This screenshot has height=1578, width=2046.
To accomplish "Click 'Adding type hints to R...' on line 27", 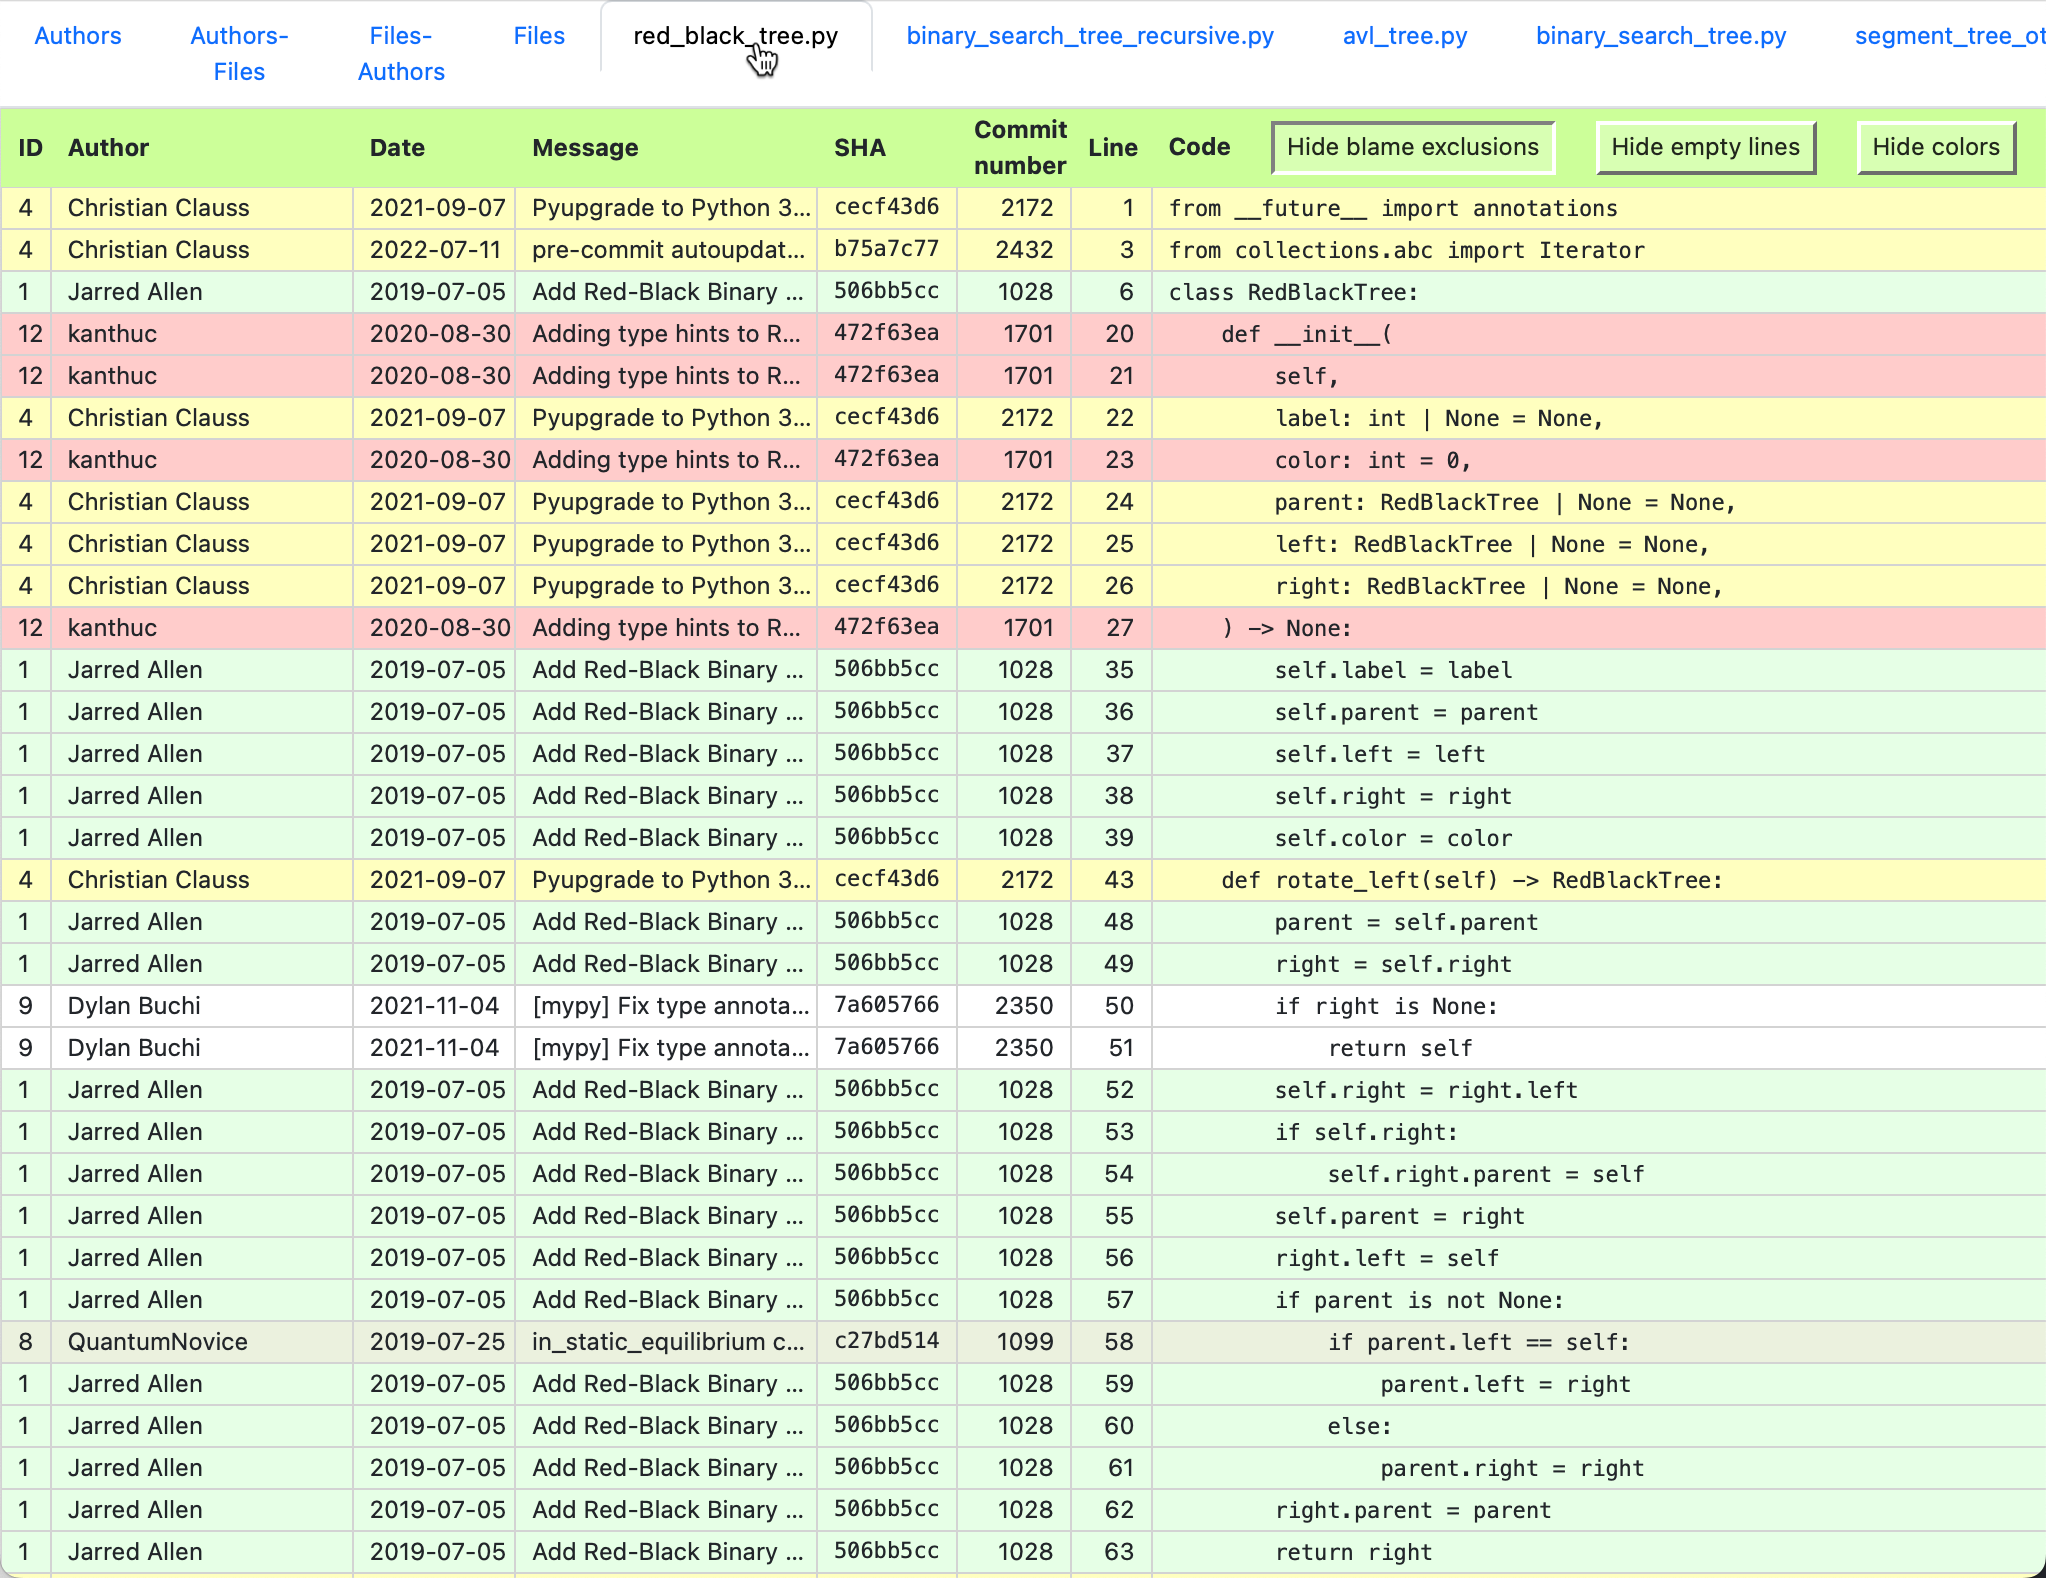I will (667, 627).
